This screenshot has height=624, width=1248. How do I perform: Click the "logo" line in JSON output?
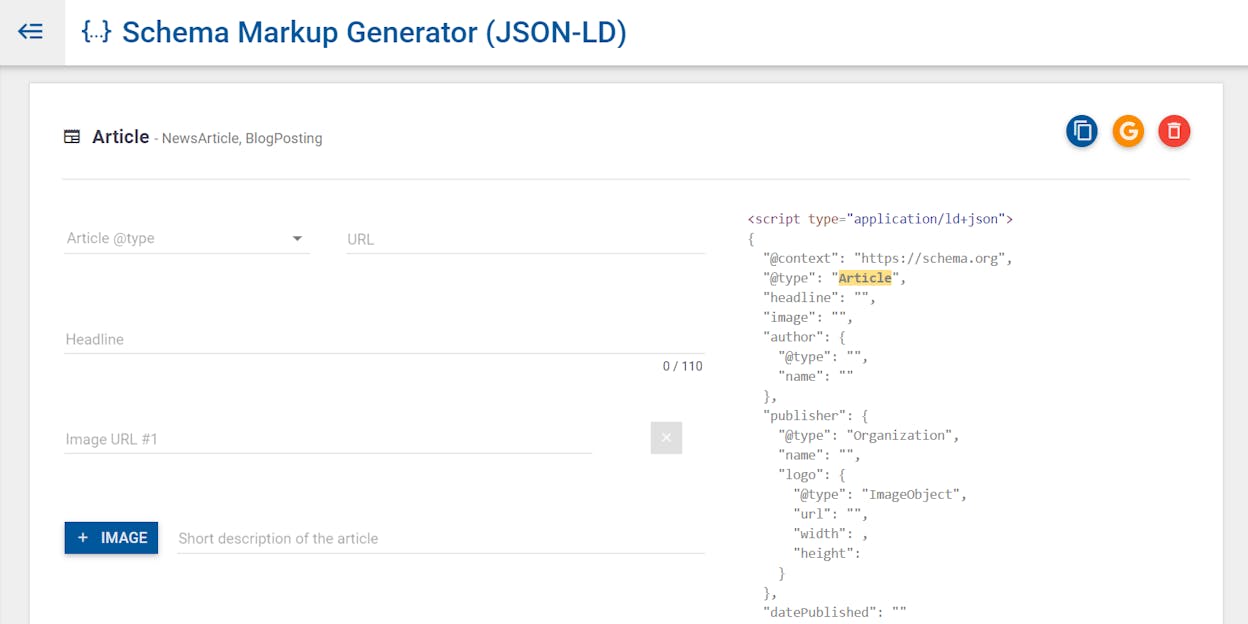click(812, 474)
